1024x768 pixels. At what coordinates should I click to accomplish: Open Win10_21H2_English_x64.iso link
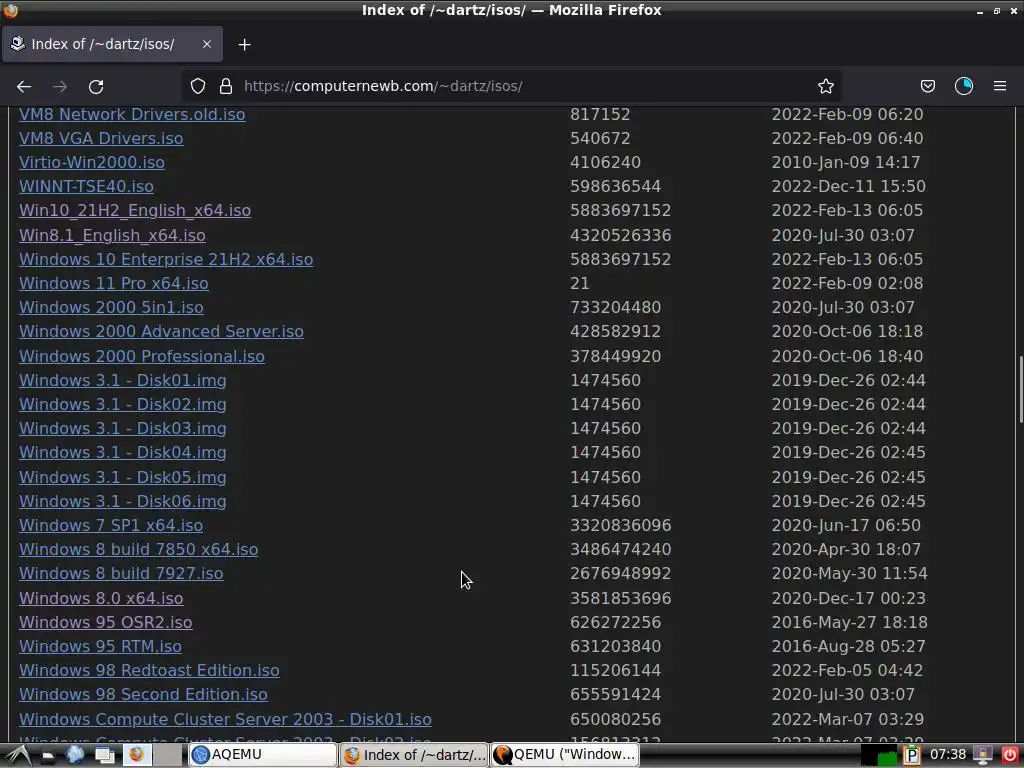click(135, 211)
